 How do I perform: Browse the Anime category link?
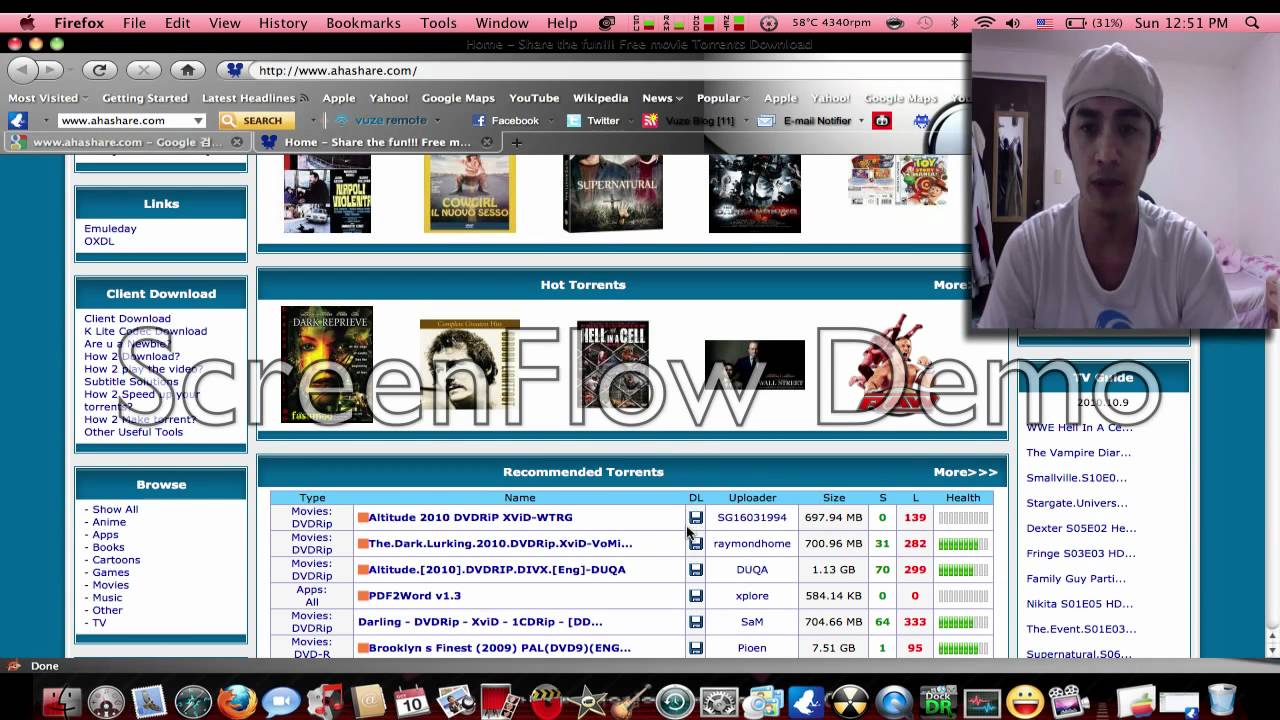[x=109, y=522]
